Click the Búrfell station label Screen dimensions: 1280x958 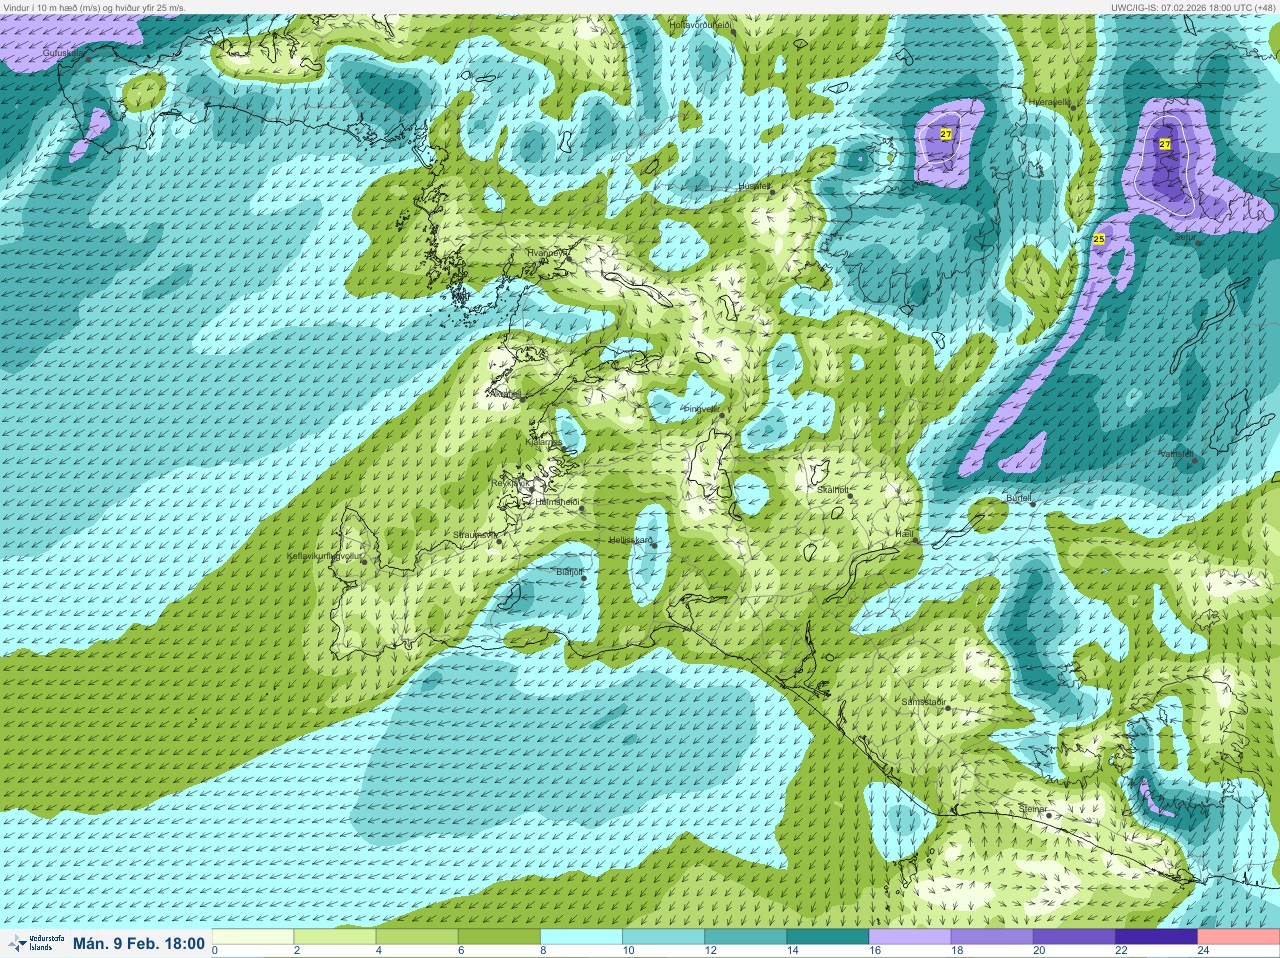pos(1018,497)
